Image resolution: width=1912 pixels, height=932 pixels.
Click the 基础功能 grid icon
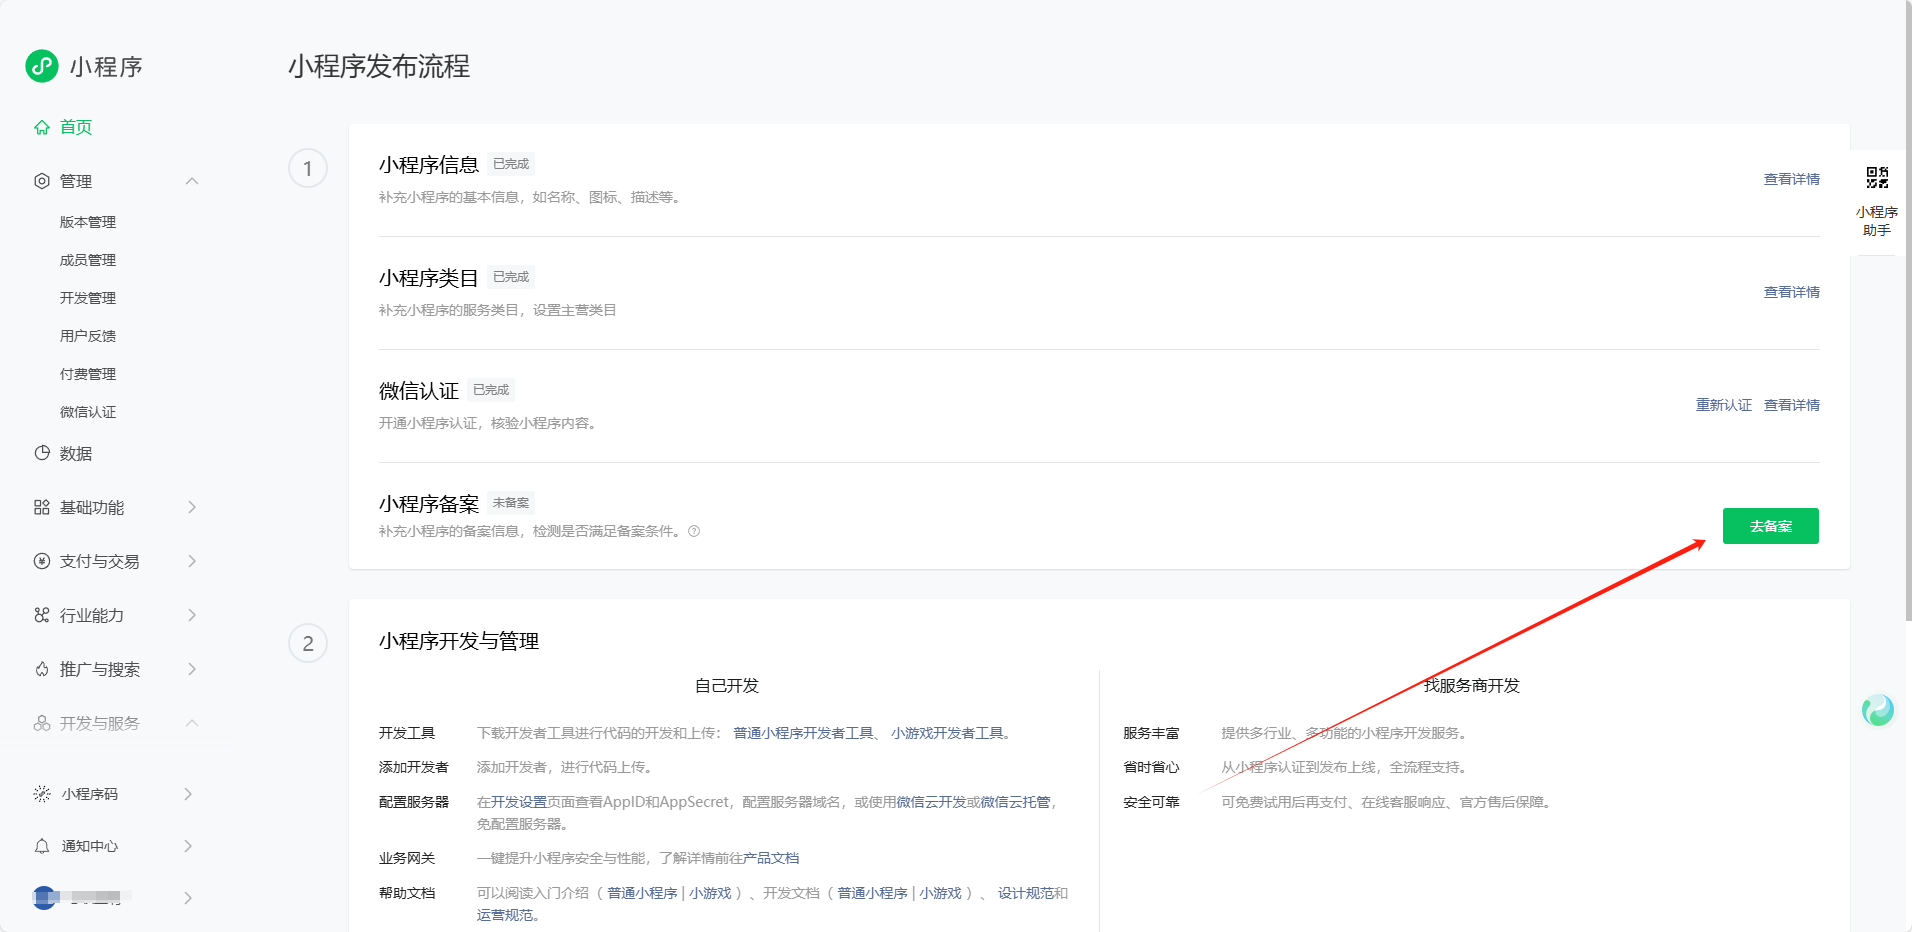(41, 507)
